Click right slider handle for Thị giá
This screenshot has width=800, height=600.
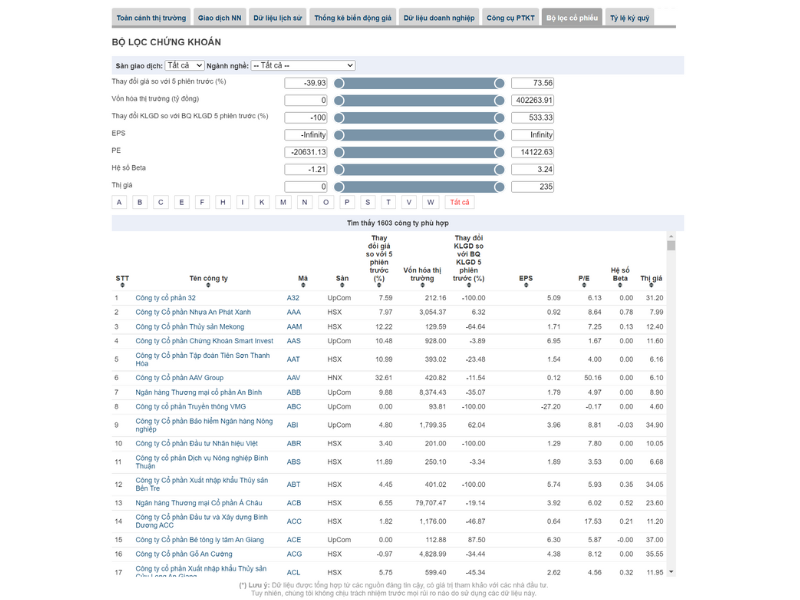(499, 187)
